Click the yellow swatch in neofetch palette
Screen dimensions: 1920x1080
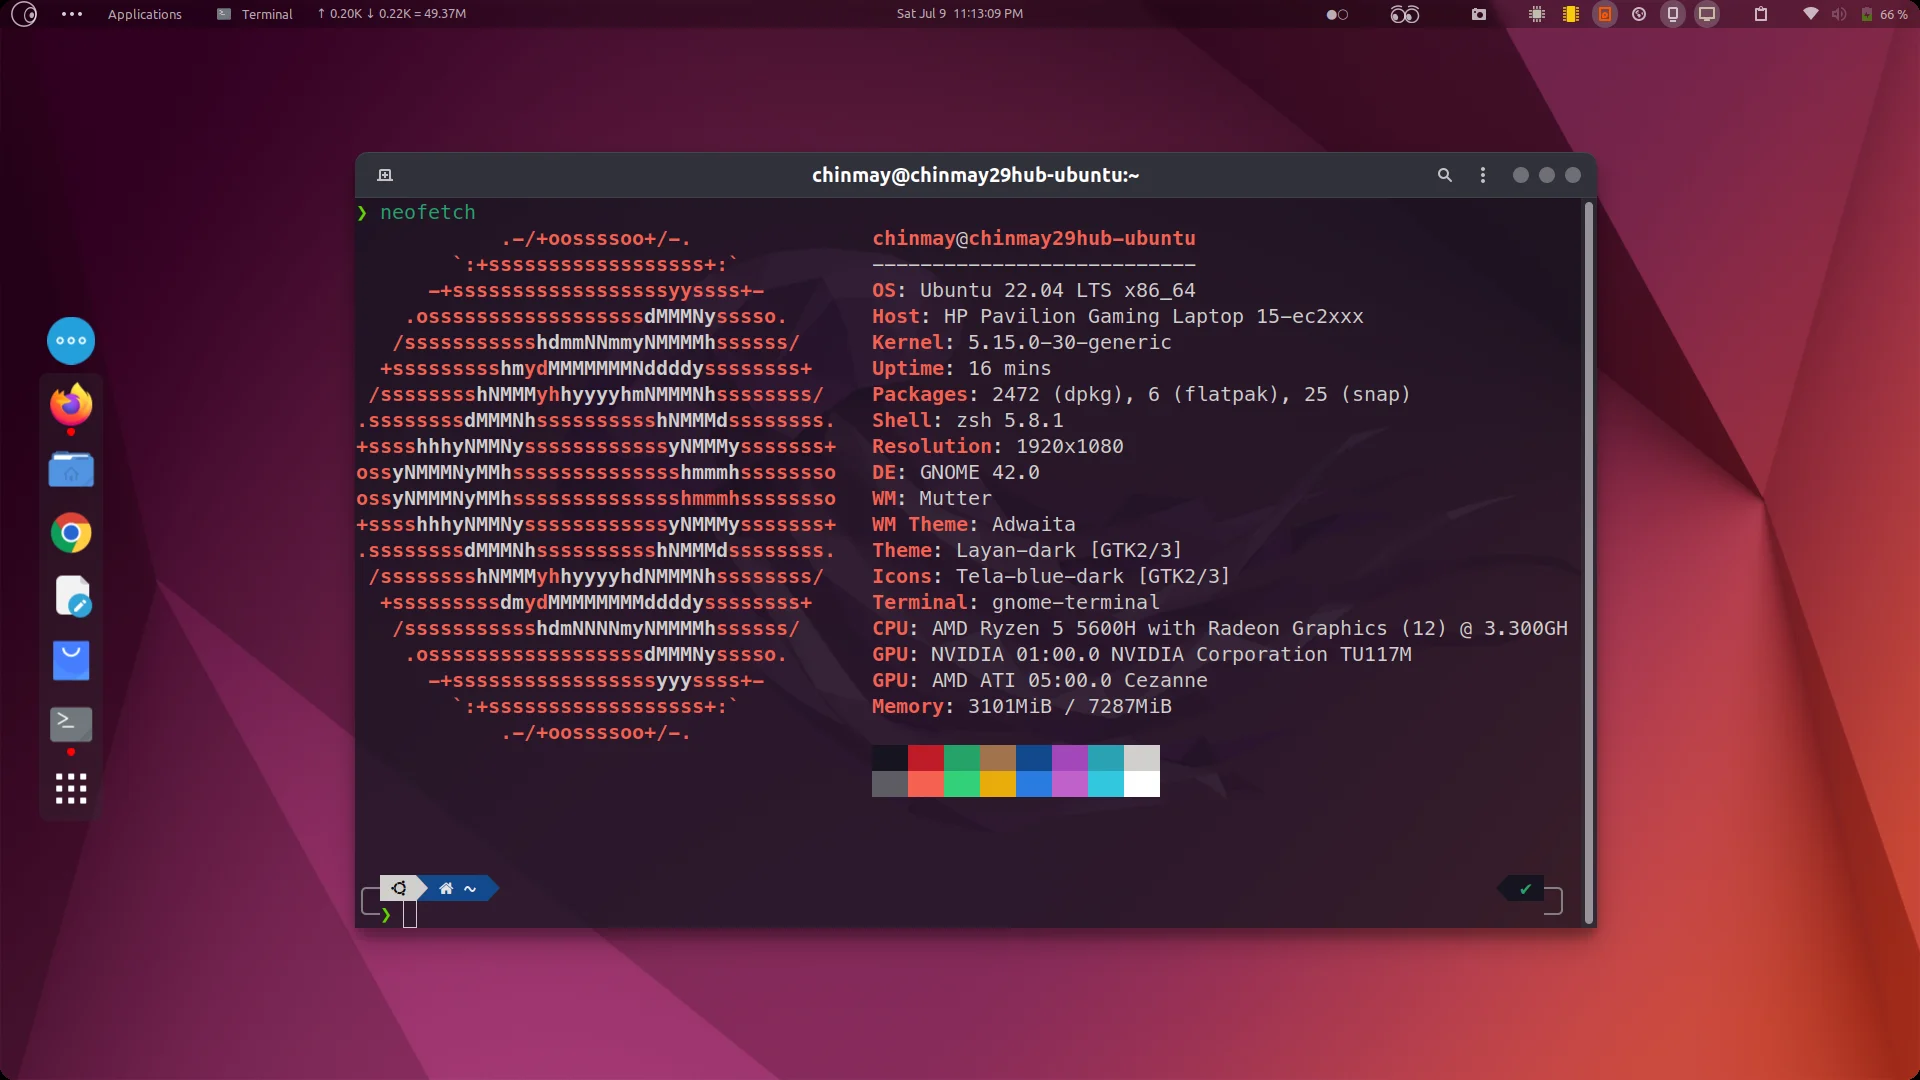998,784
